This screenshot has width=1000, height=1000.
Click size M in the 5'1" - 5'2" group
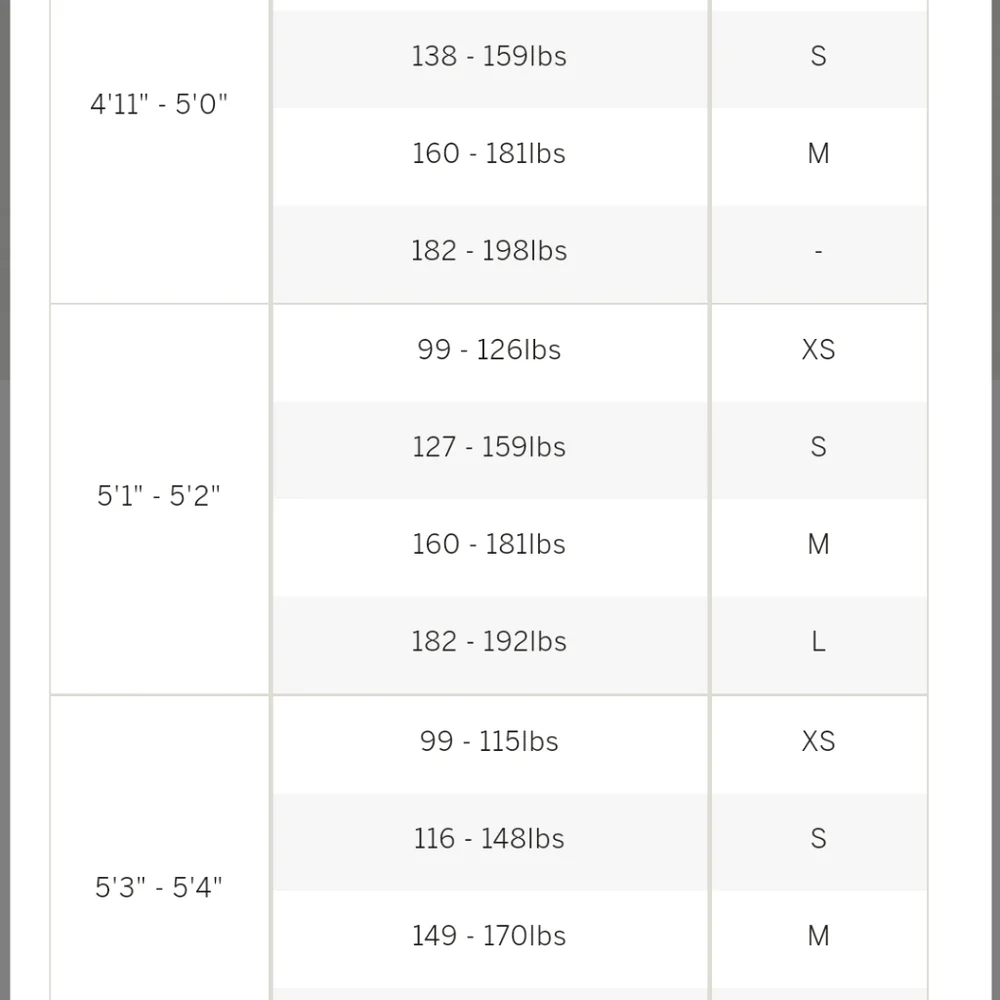point(819,547)
